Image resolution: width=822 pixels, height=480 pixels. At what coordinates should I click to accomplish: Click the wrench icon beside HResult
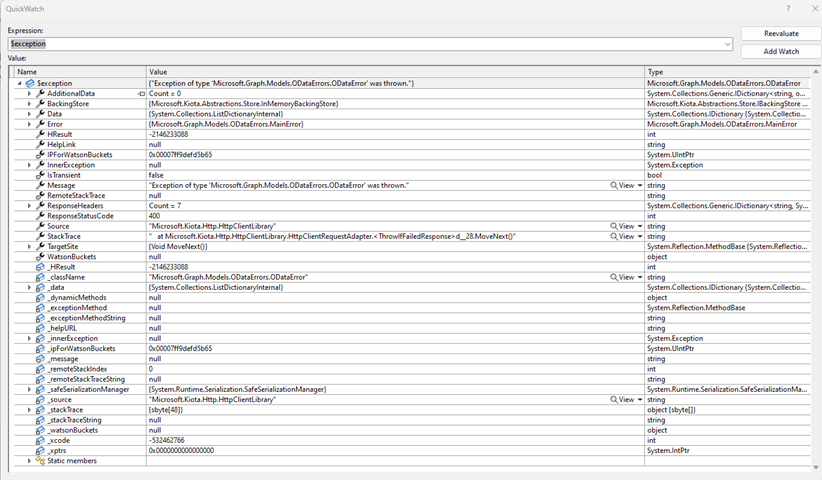(40, 135)
